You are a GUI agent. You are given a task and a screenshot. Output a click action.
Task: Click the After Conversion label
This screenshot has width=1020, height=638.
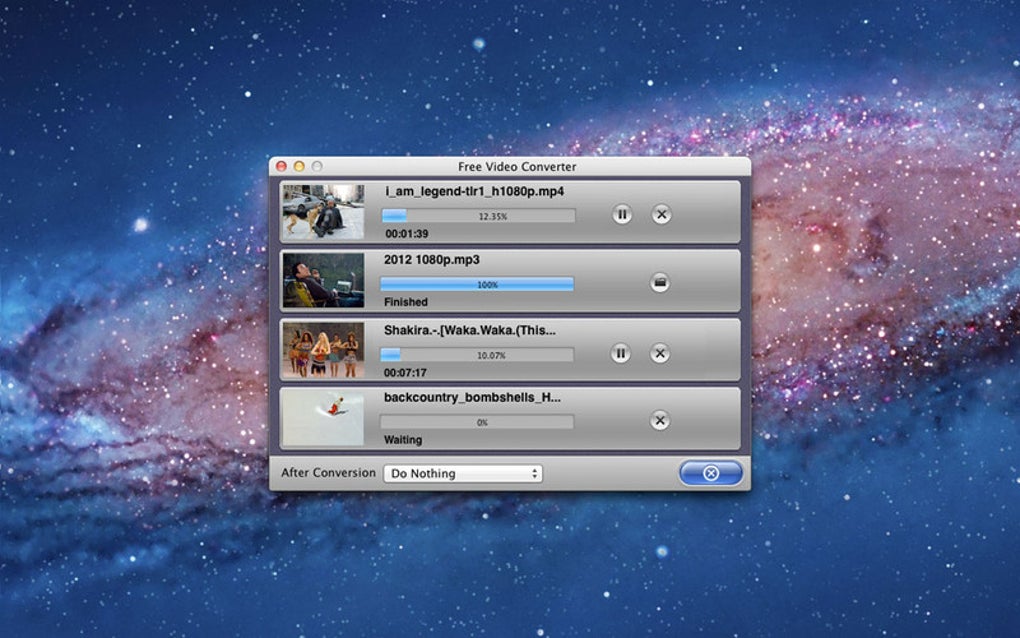(x=328, y=473)
